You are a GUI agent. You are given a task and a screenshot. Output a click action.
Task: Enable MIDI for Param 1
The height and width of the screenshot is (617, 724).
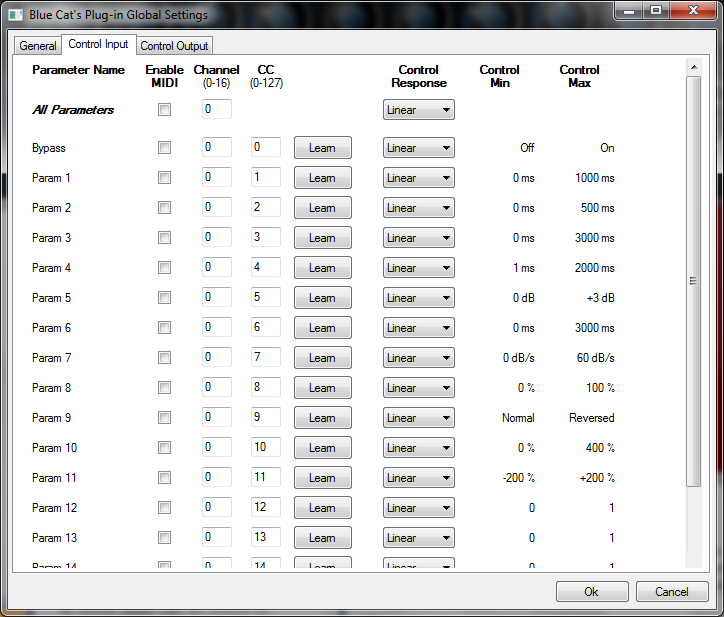click(x=164, y=178)
